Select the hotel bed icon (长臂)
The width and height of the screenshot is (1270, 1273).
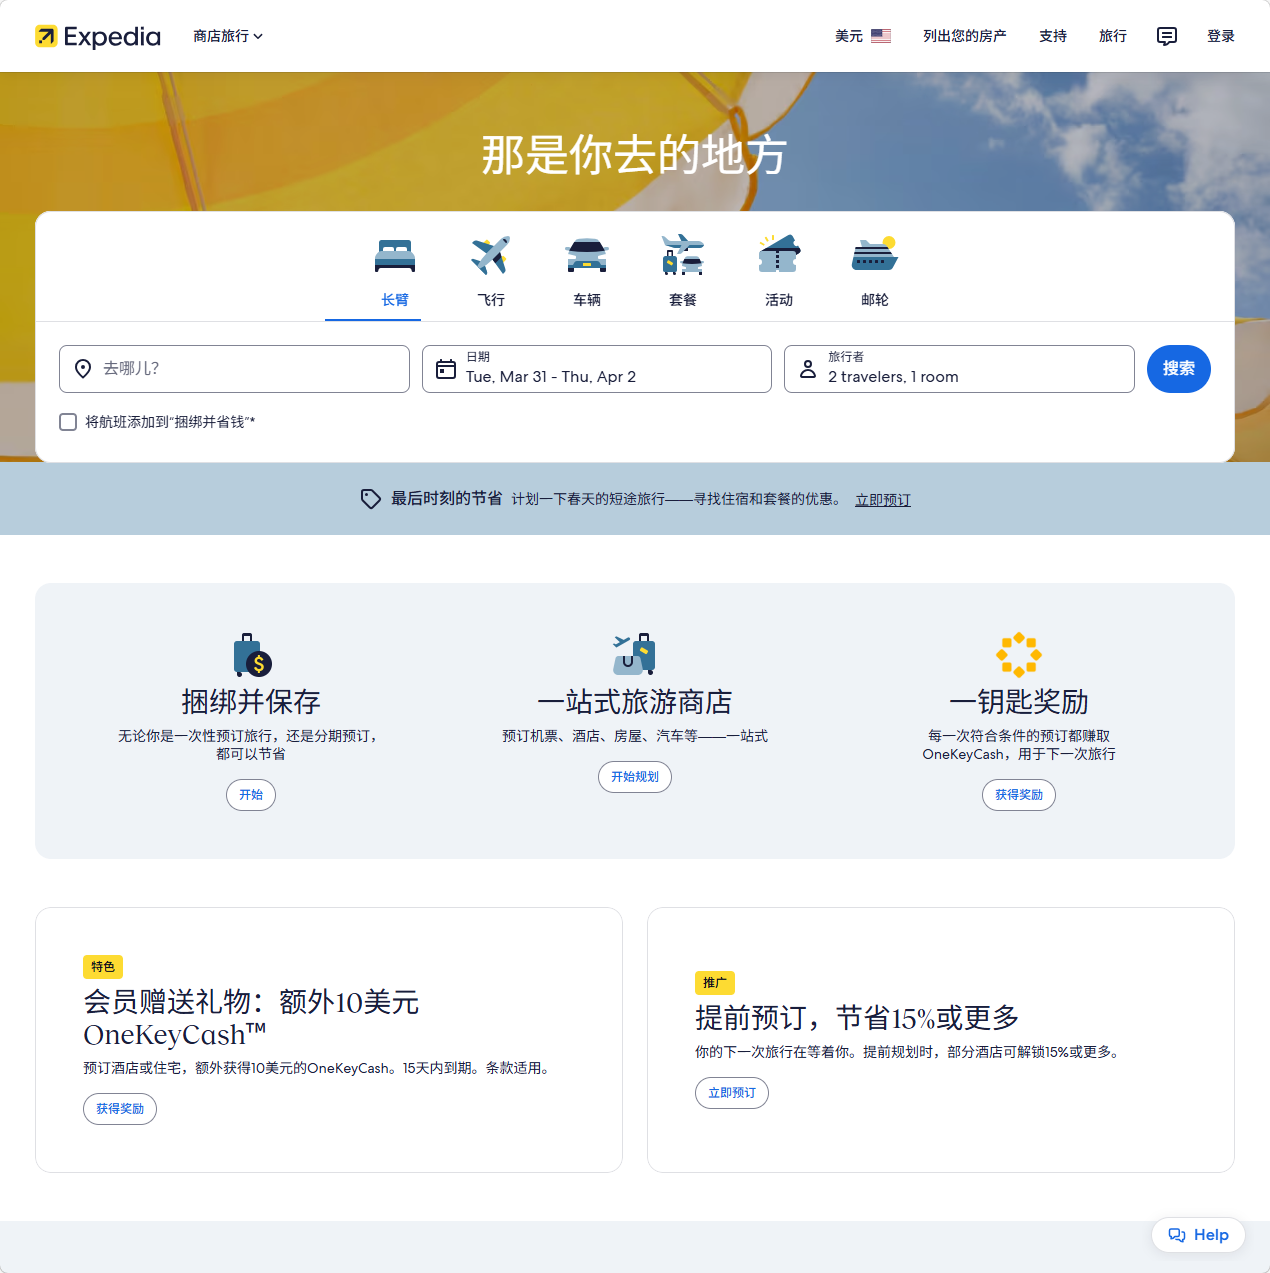coord(394,256)
